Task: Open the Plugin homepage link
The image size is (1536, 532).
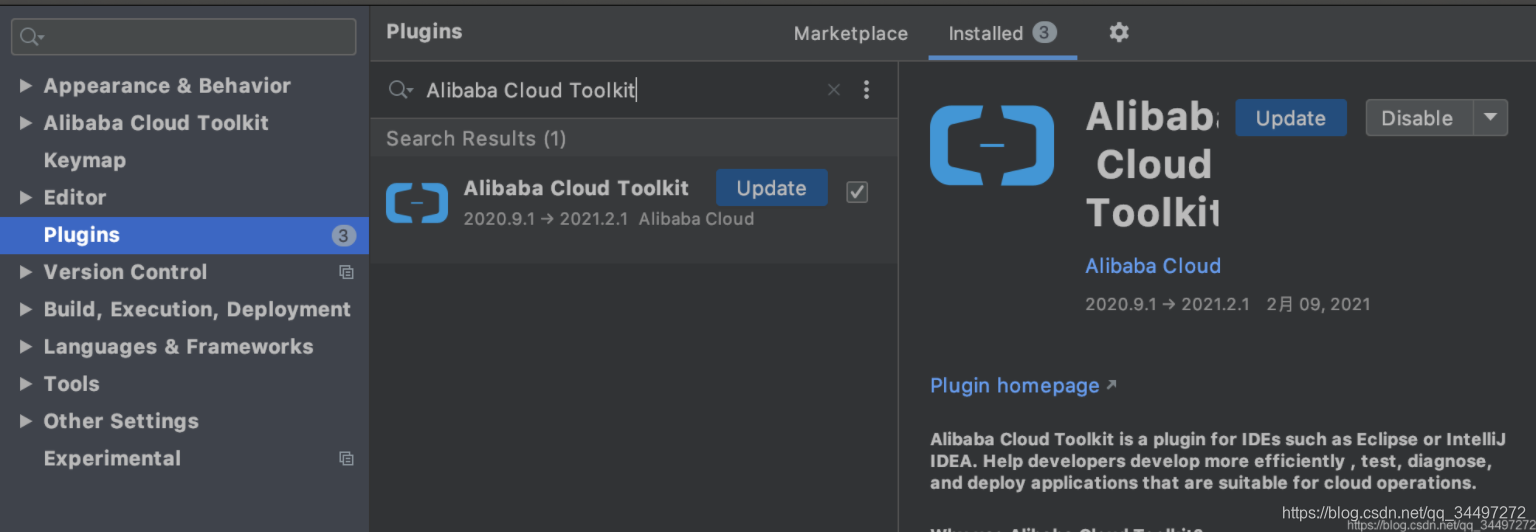Action: pyautogui.click(x=1015, y=386)
